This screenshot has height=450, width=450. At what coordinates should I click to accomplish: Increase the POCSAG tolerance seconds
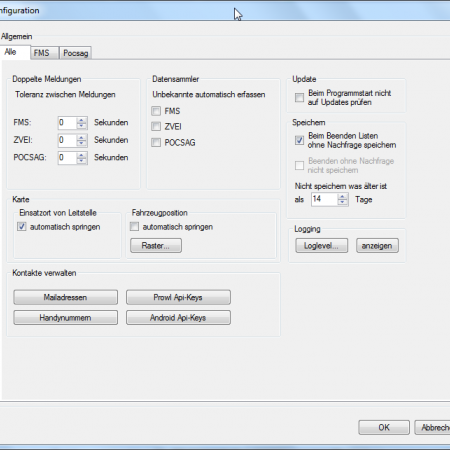coord(81,155)
